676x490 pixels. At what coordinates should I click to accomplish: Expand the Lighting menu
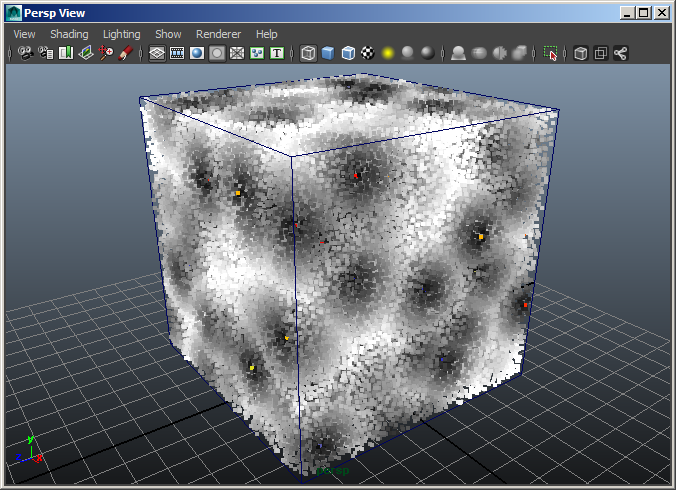pos(122,34)
